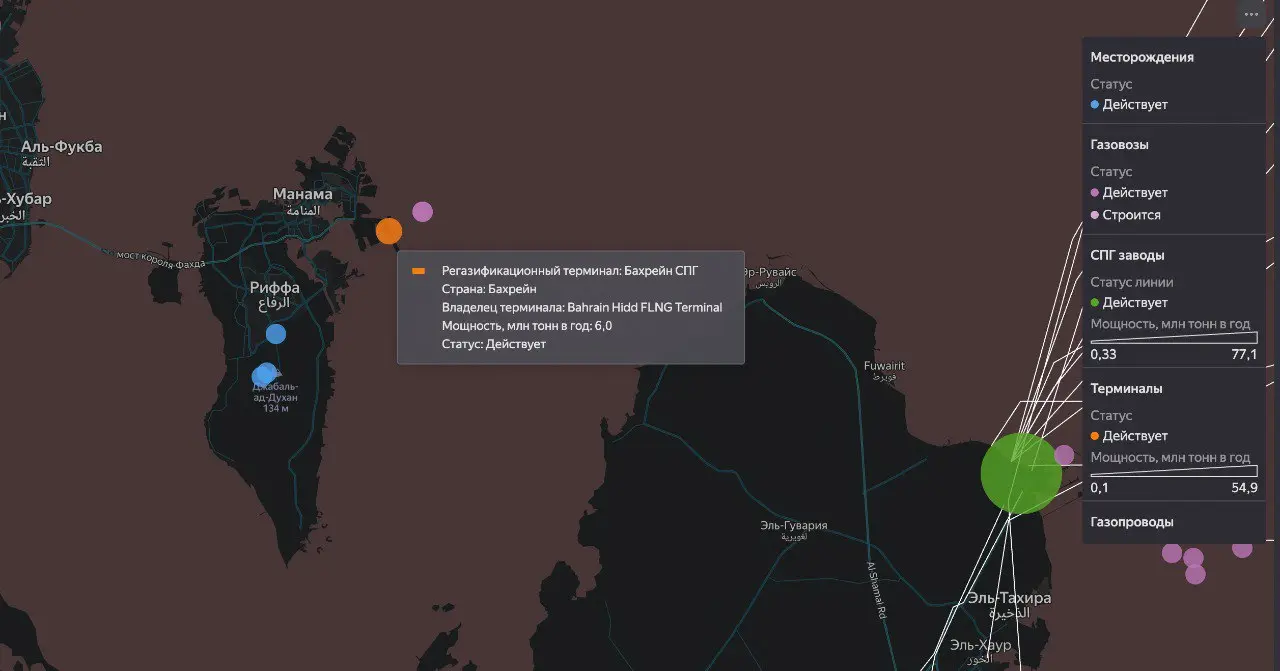The image size is (1280, 671).
Task: Click the pink gas carrier marker near Manama
Action: (422, 211)
